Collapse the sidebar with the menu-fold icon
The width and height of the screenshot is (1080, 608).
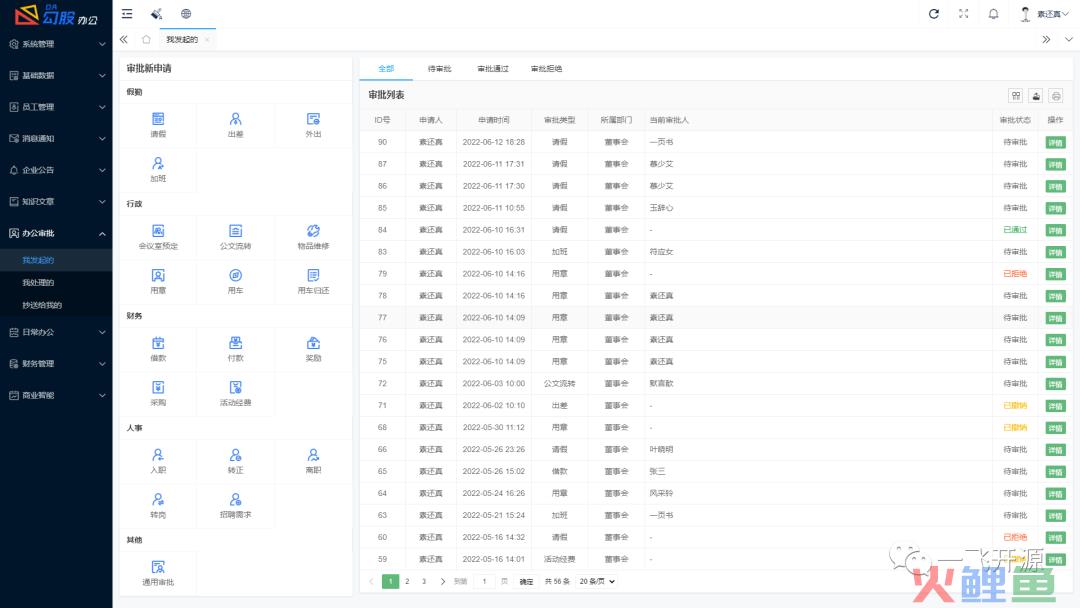point(127,14)
